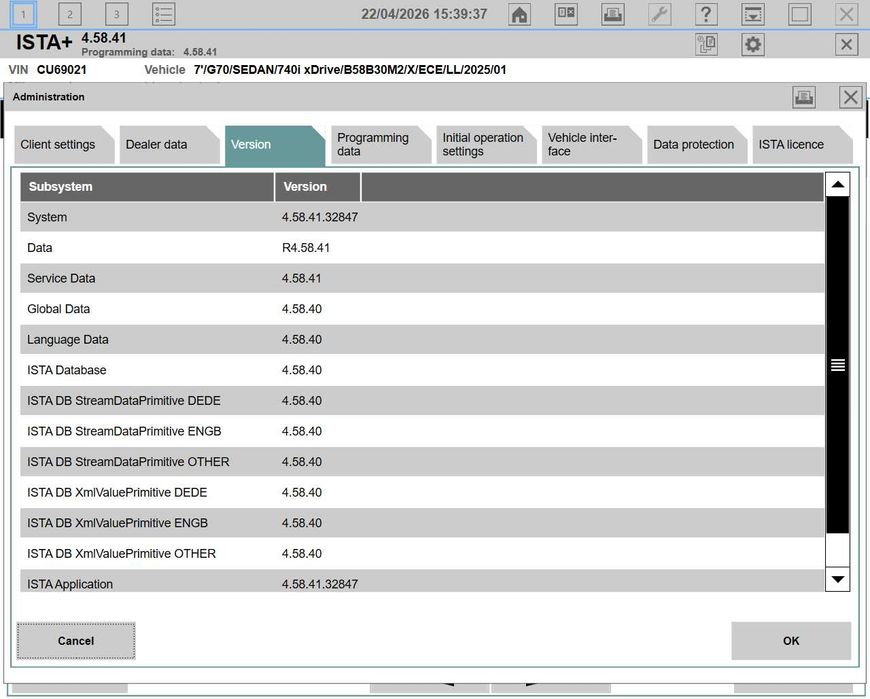870x699 pixels.
Task: Select ISTA DB XmlValuePrimitive DEDE row
Action: tap(422, 492)
